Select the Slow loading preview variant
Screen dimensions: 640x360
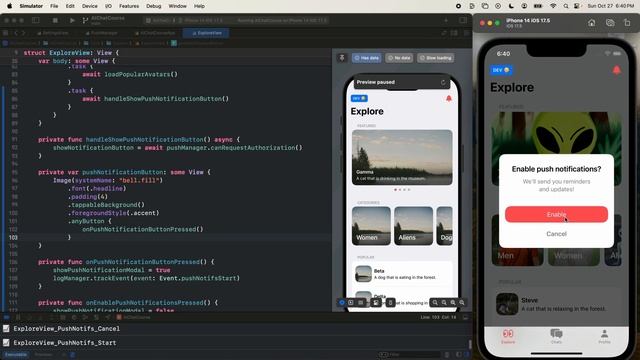click(x=436, y=58)
